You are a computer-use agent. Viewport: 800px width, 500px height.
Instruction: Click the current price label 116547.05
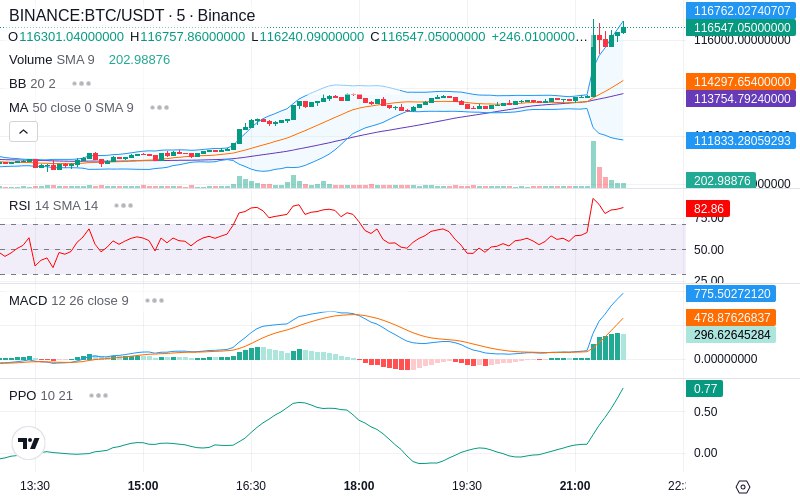(741, 28)
